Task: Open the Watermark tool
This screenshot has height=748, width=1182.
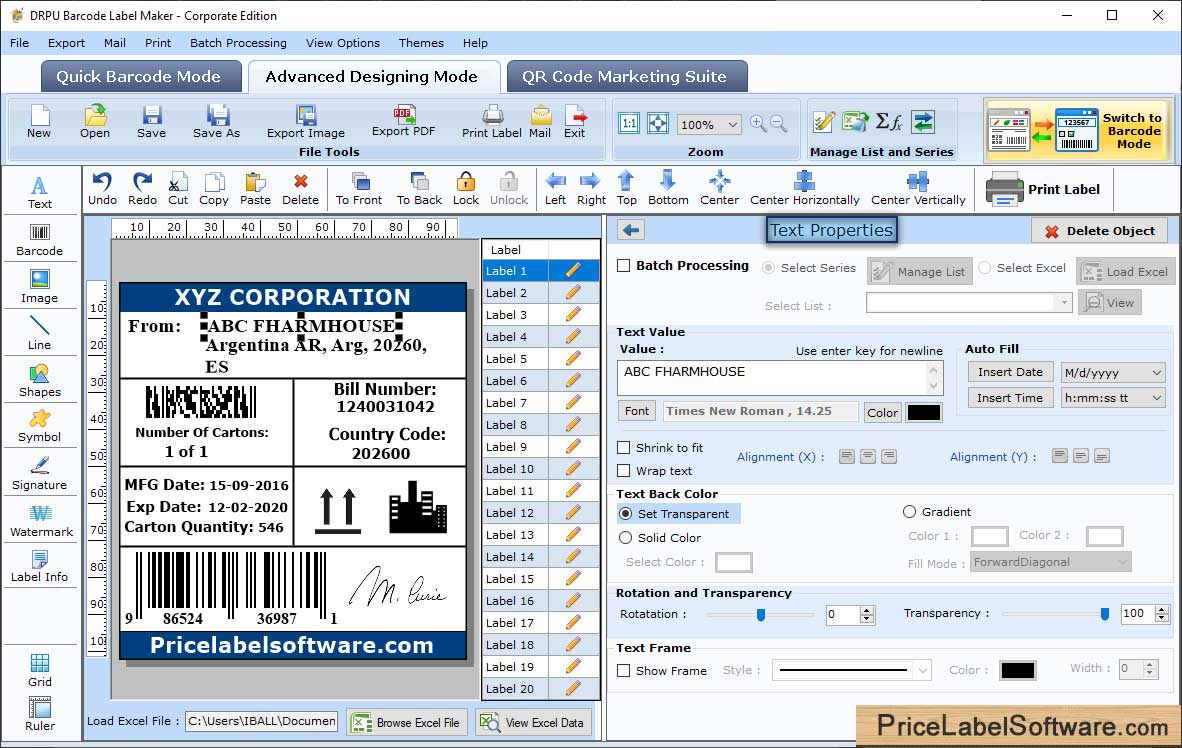Action: coord(41,521)
